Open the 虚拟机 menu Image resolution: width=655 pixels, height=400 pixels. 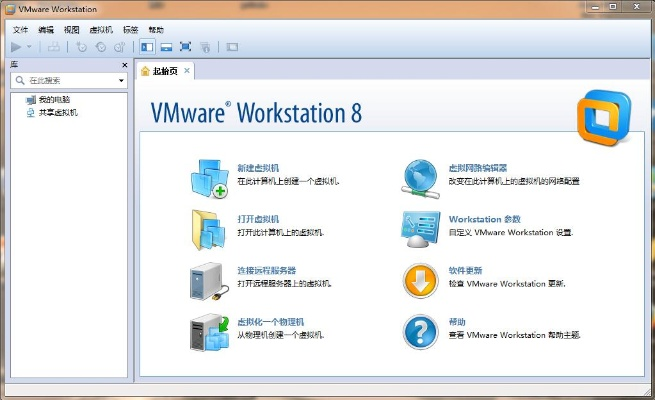pos(101,30)
